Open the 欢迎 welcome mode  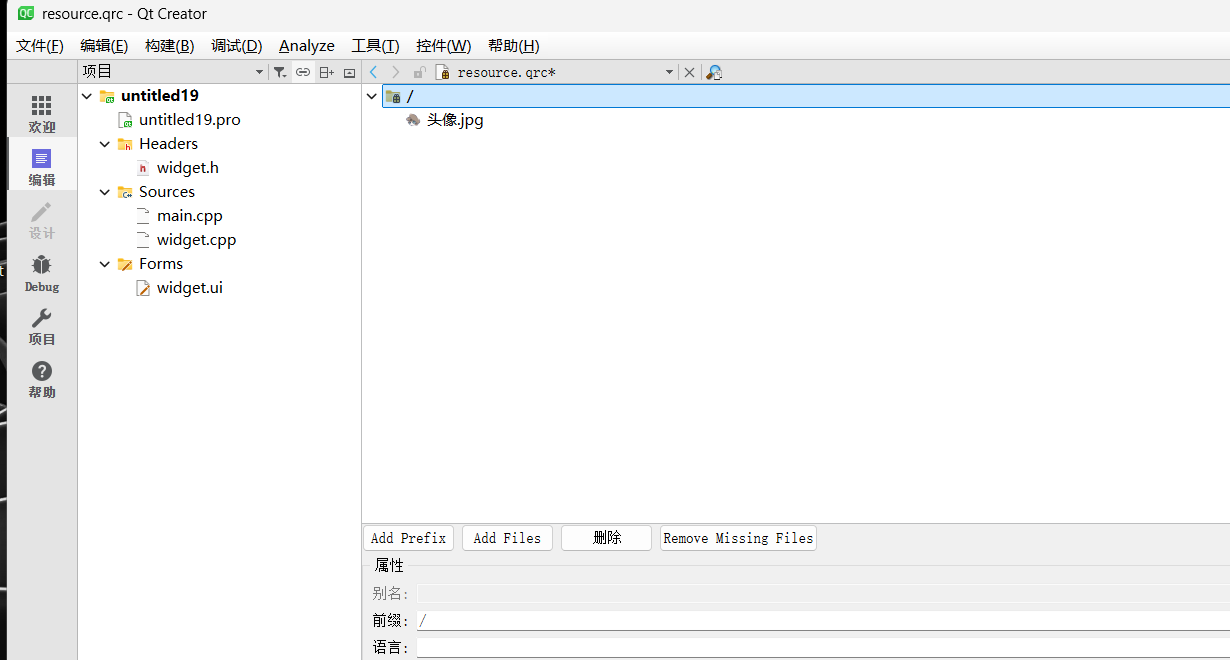pyautogui.click(x=41, y=113)
